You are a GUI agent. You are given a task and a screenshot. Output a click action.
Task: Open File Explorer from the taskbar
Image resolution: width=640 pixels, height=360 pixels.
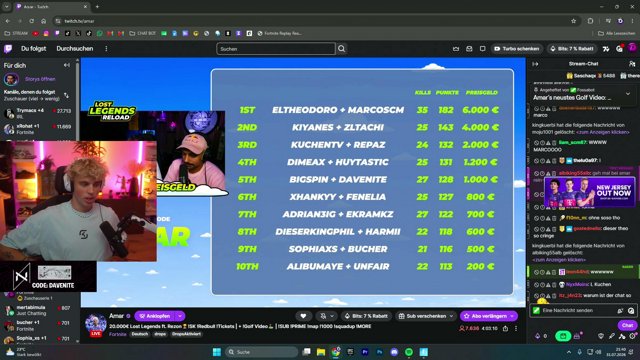point(321,352)
